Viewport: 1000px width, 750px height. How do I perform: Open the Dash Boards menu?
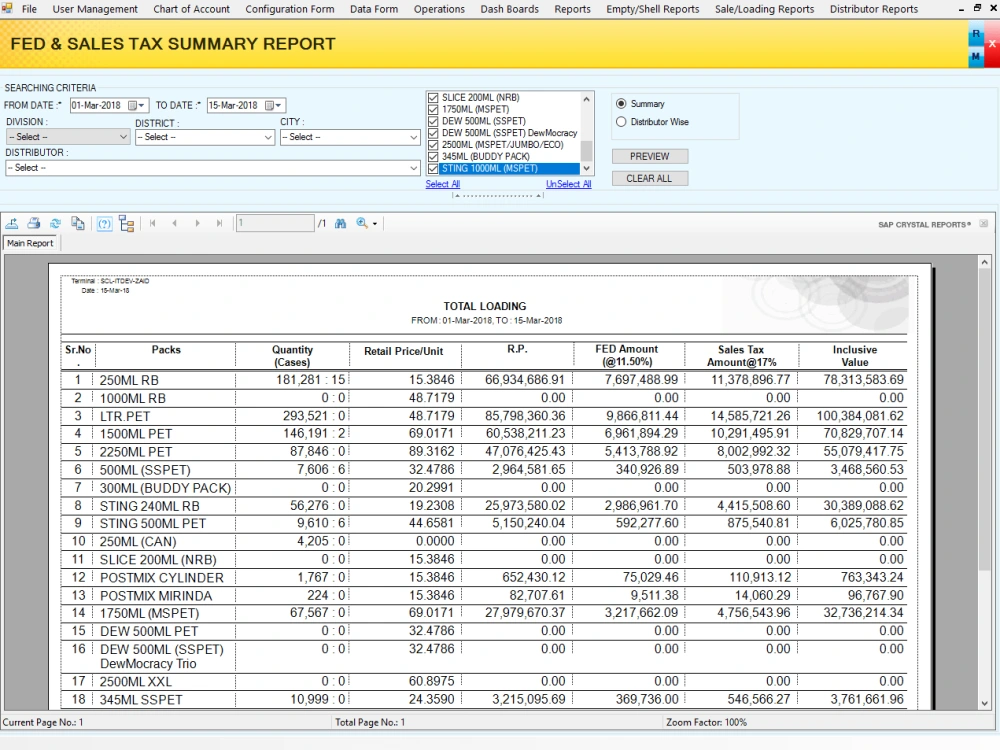(510, 9)
